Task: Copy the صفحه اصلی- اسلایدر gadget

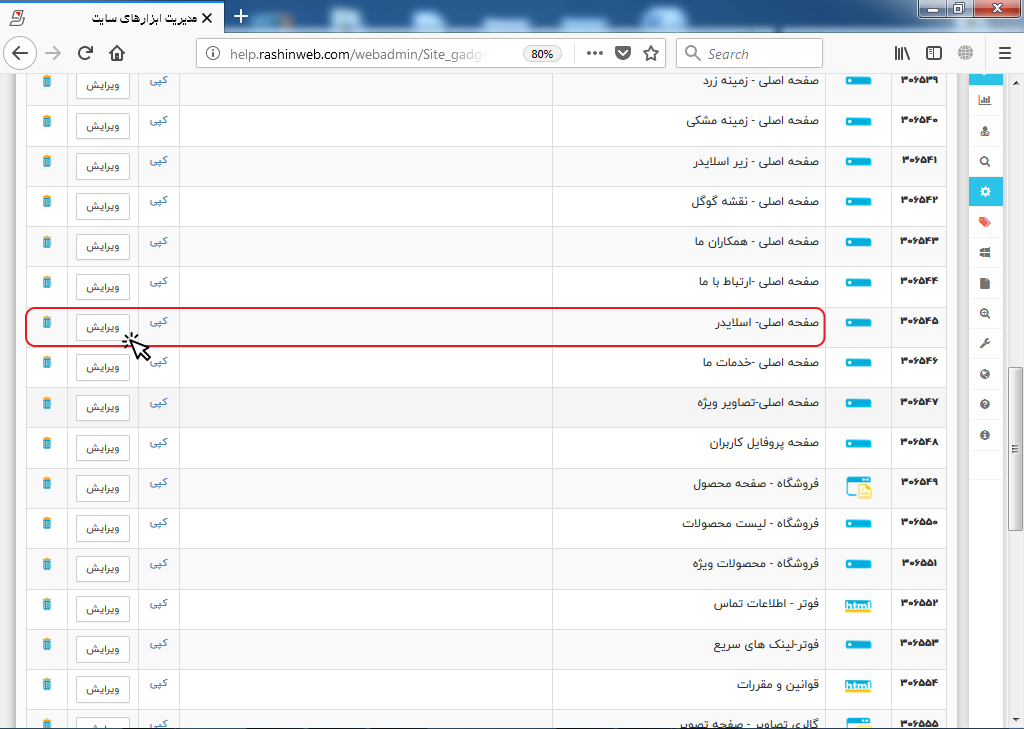Action: (x=159, y=322)
